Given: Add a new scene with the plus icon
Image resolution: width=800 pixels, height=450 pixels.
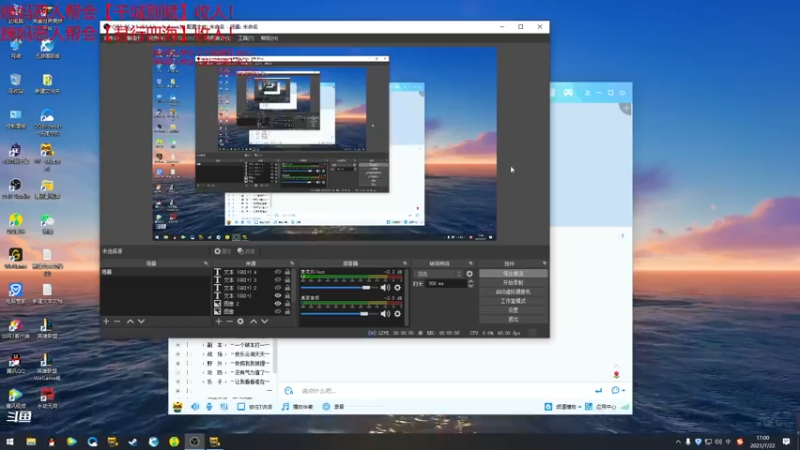Looking at the screenshot, I should [106, 321].
